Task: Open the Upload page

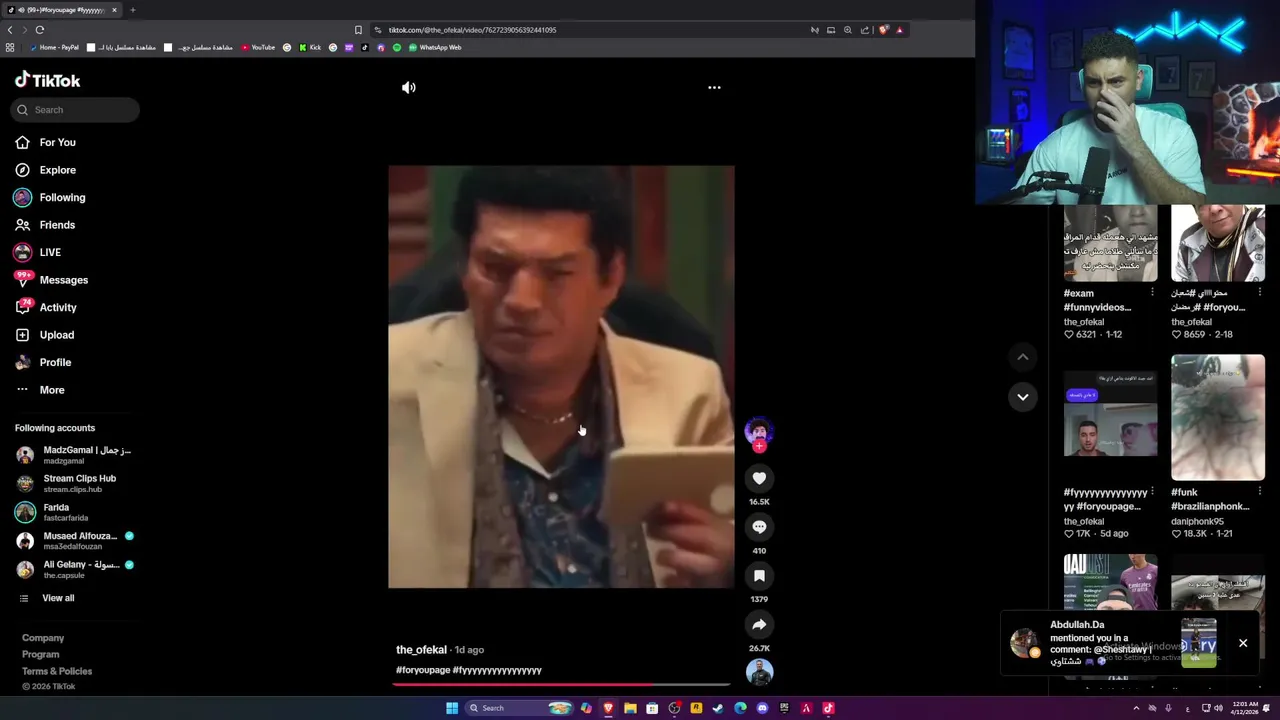Action: coord(45,335)
